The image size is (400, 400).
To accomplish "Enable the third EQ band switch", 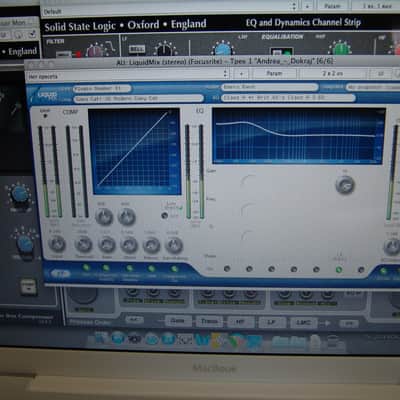I will click(272, 269).
